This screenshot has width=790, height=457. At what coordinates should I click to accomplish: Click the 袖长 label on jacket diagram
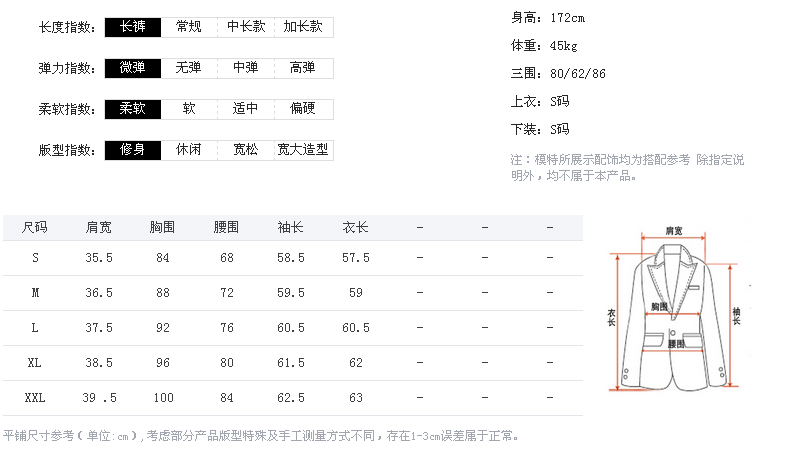pyautogui.click(x=736, y=315)
